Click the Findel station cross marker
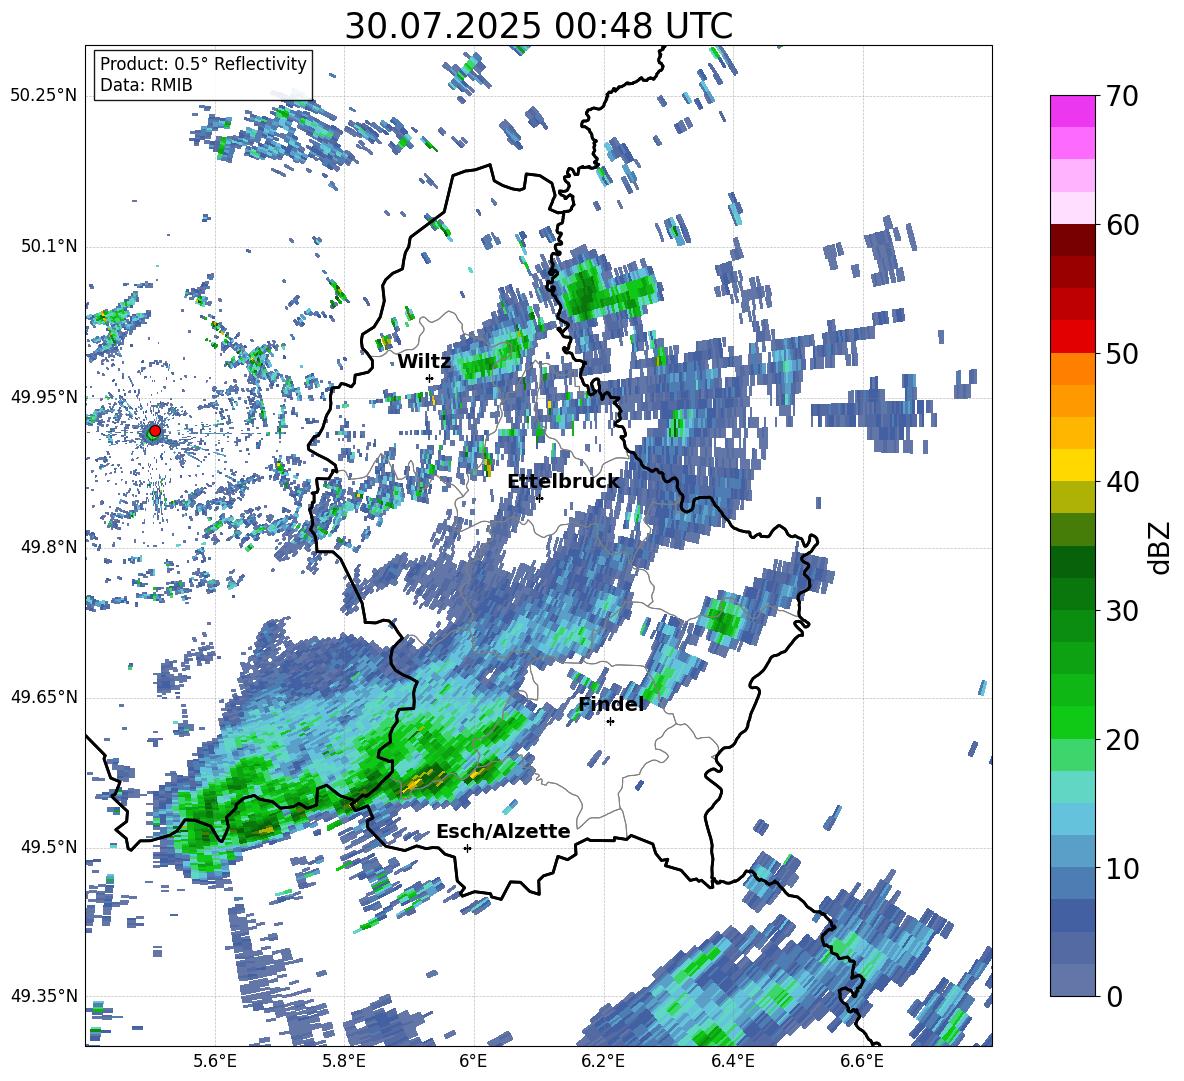The height and width of the screenshot is (1081, 1184). point(610,721)
